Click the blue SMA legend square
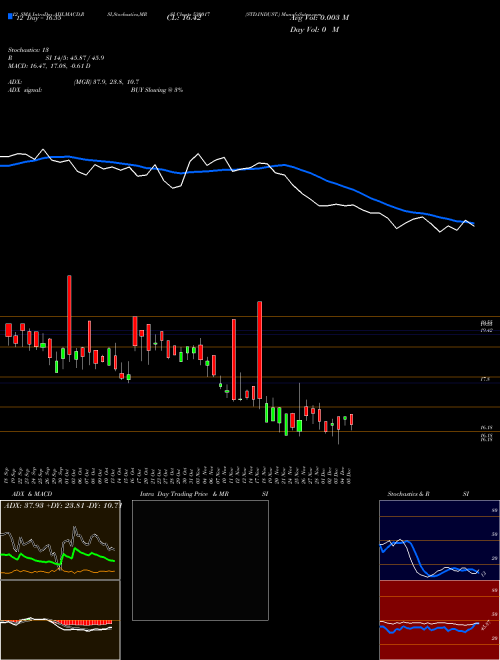 pyautogui.click(x=11, y=16)
